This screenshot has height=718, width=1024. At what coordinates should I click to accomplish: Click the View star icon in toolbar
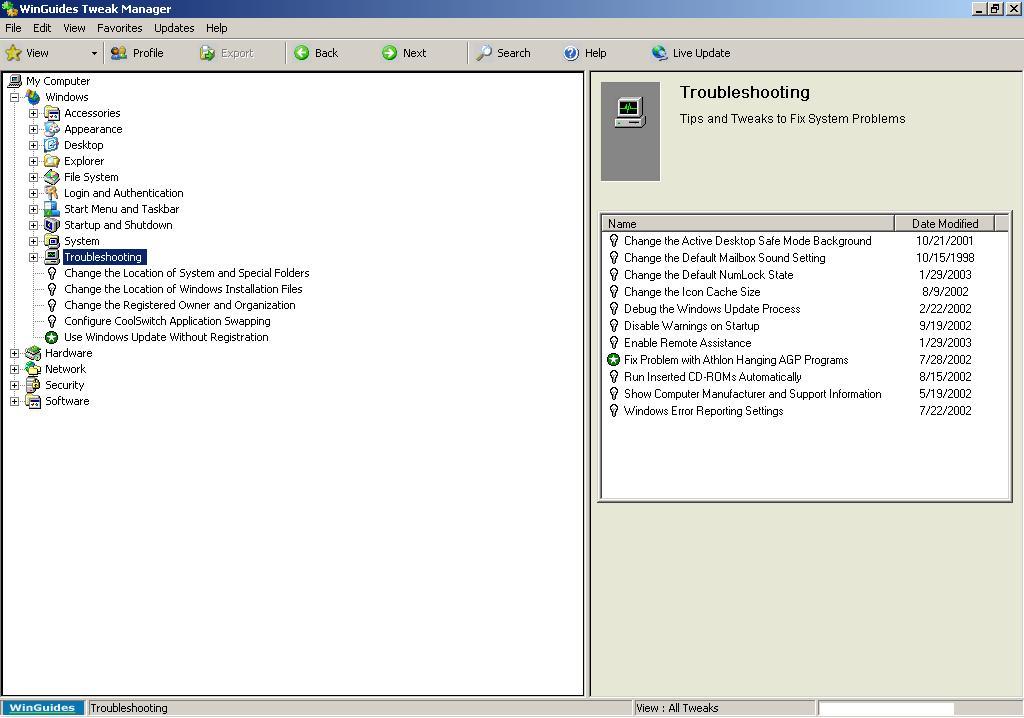click(14, 53)
